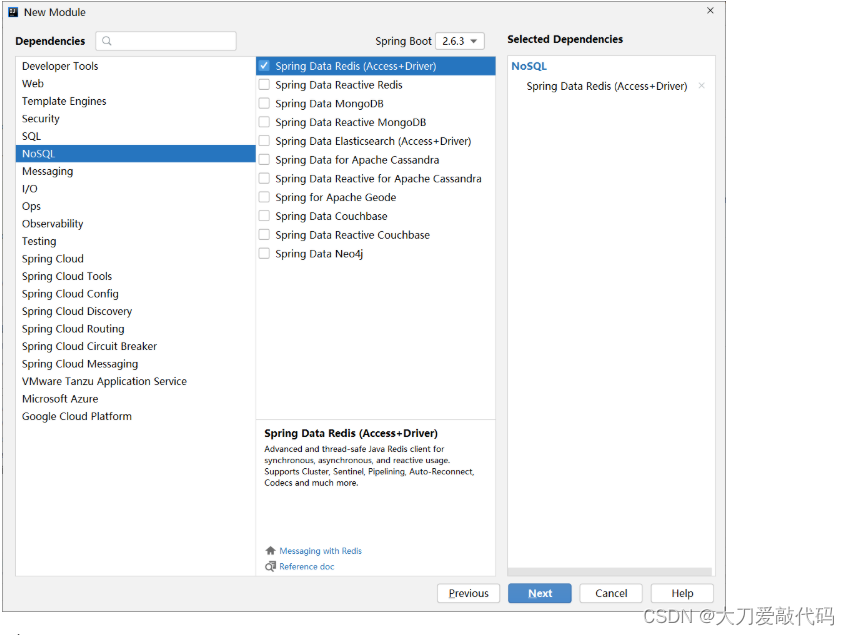Cancel the New Module dialog

(611, 593)
